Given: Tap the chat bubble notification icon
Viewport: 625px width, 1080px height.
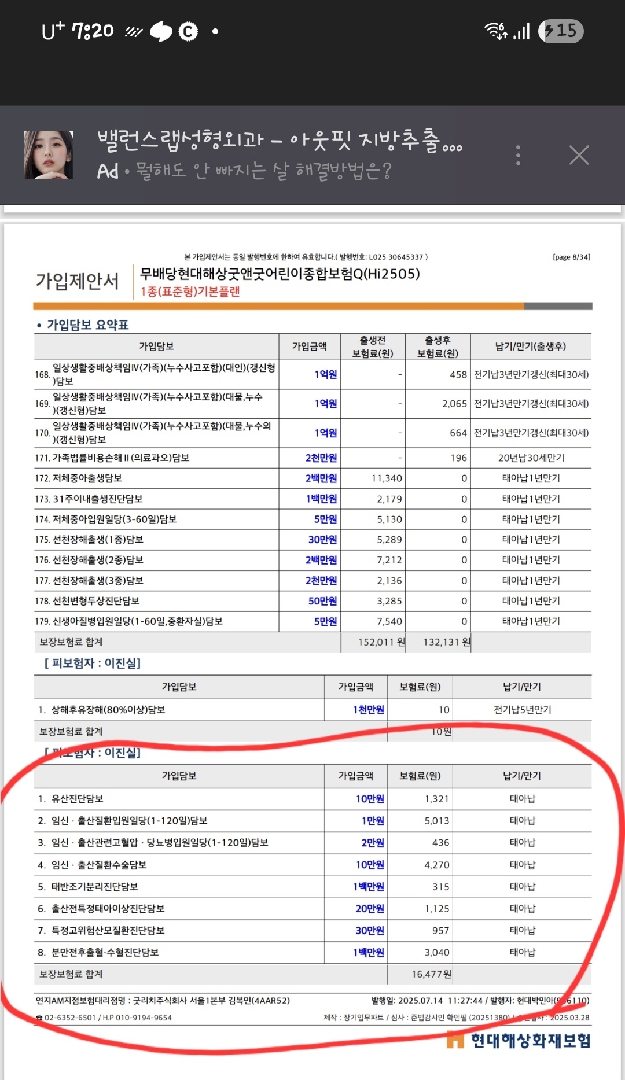Looking at the screenshot, I should (160, 31).
